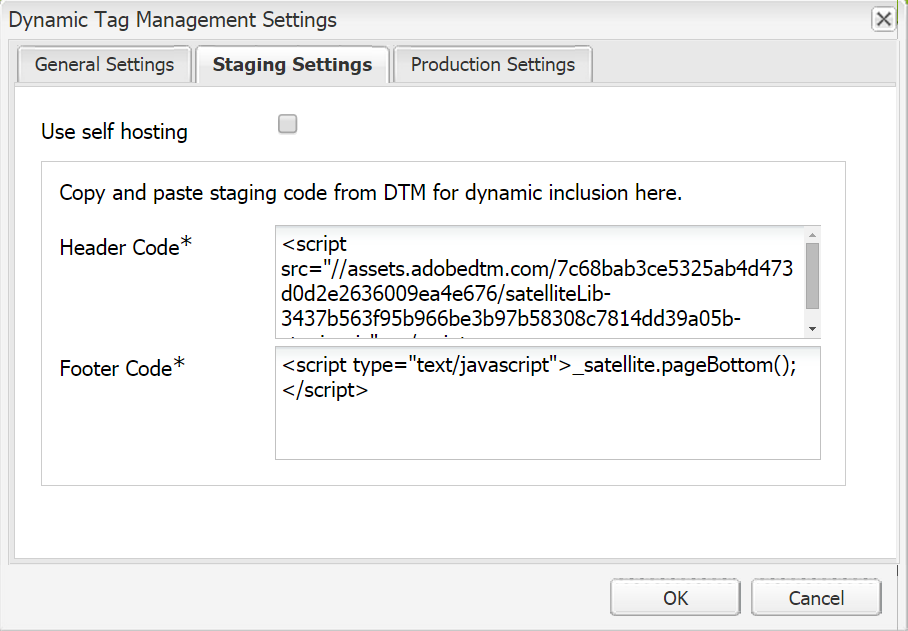Open the Production Settings tab

click(x=493, y=65)
